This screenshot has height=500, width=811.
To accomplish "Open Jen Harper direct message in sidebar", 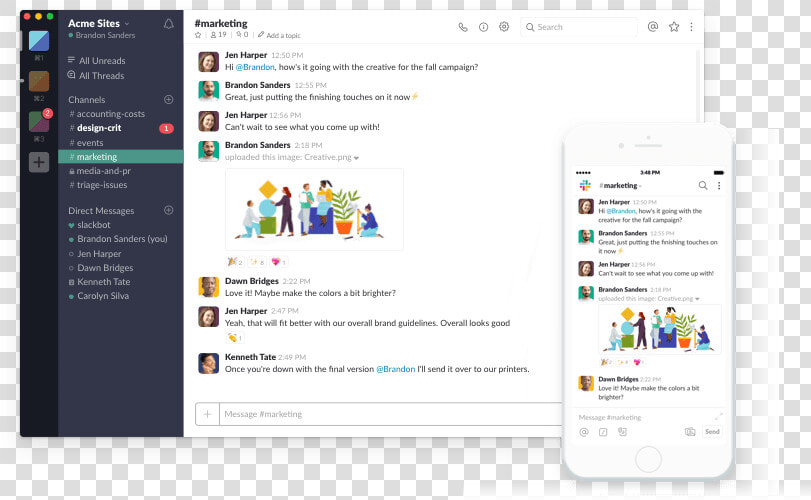I will [x=95, y=254].
